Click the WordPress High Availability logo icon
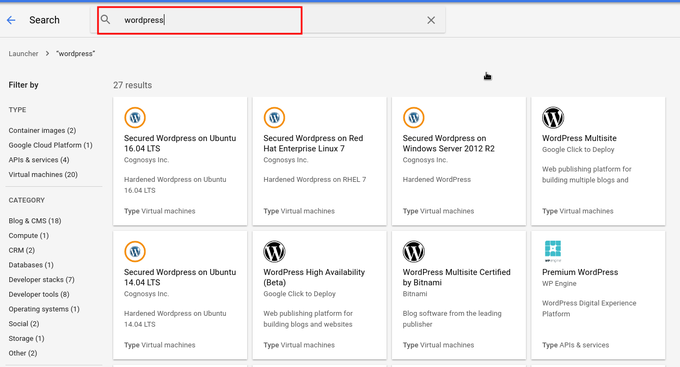 (274, 252)
